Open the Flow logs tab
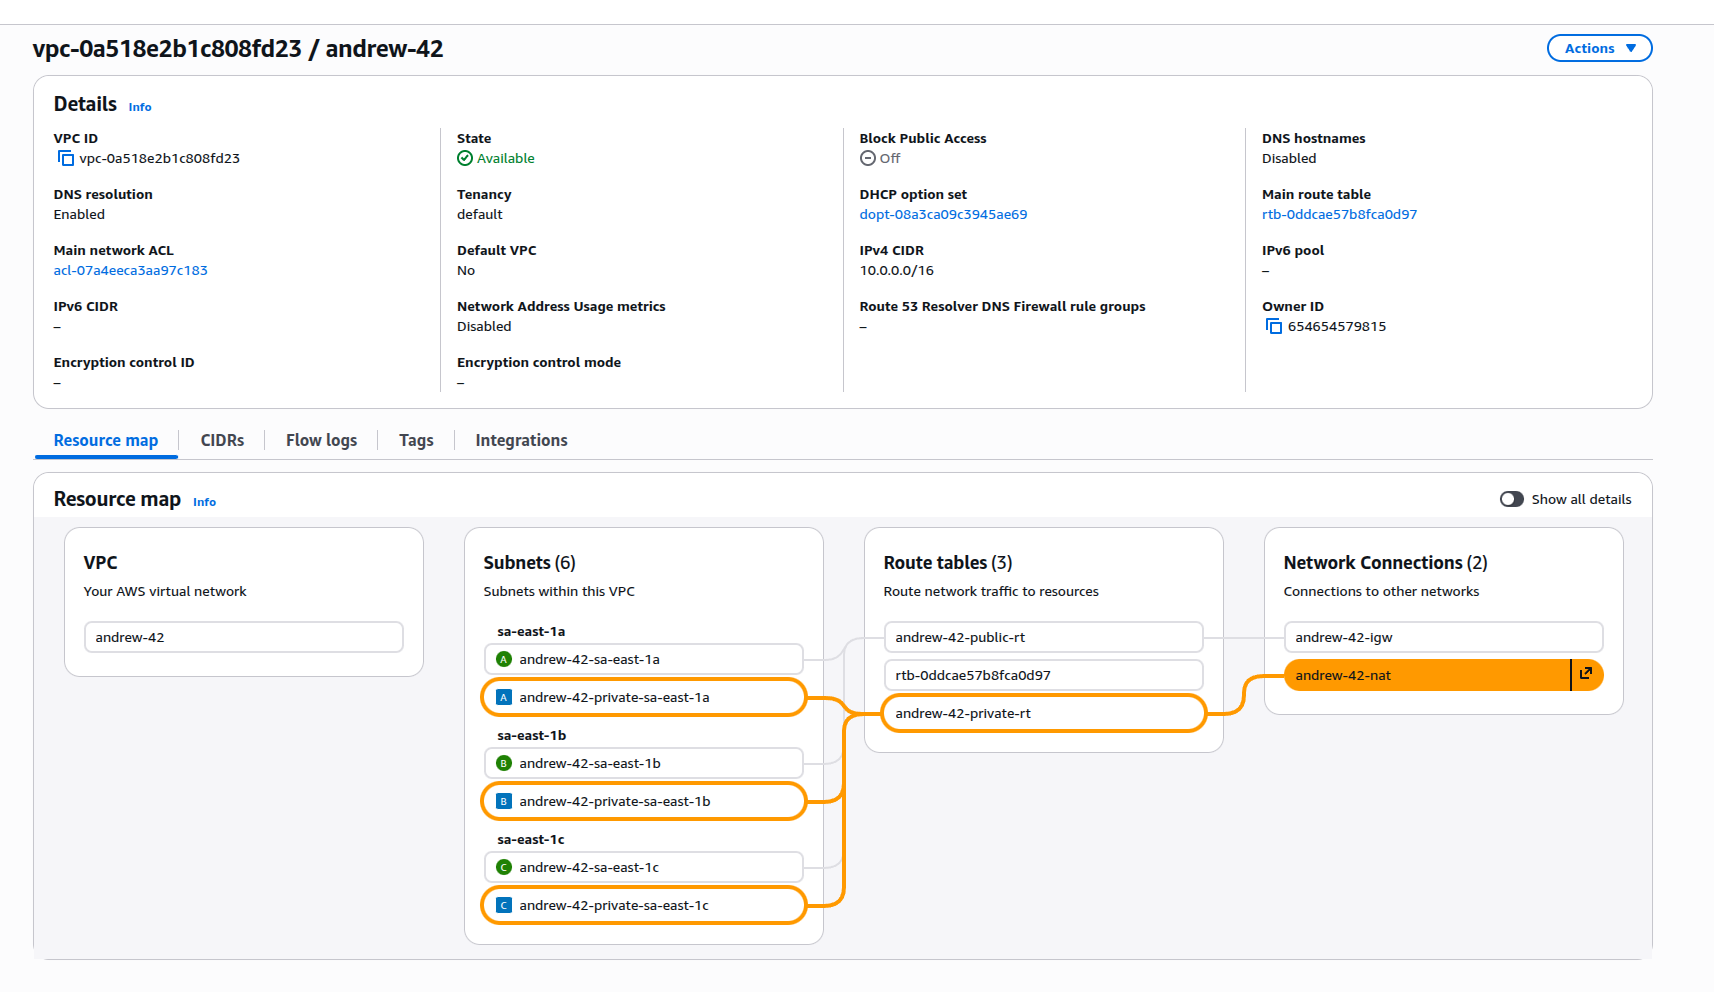Image resolution: width=1714 pixels, height=992 pixels. coord(321,441)
